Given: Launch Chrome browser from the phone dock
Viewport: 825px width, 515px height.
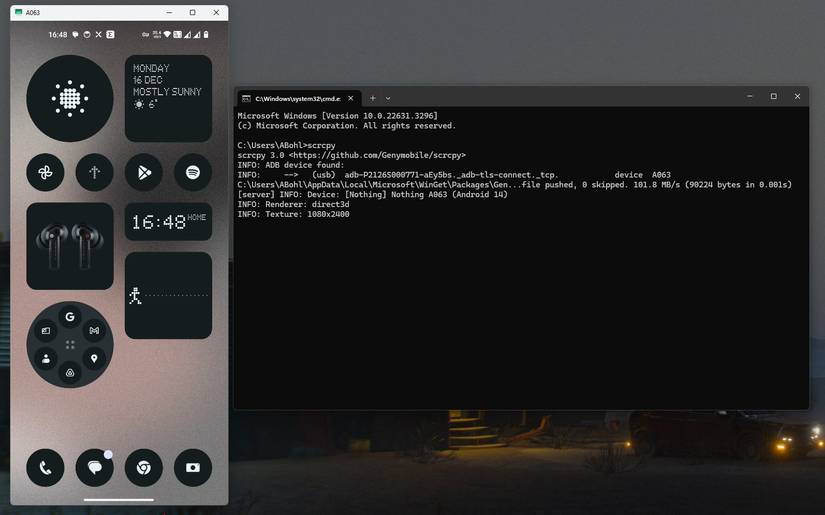Looking at the screenshot, I should point(144,467).
